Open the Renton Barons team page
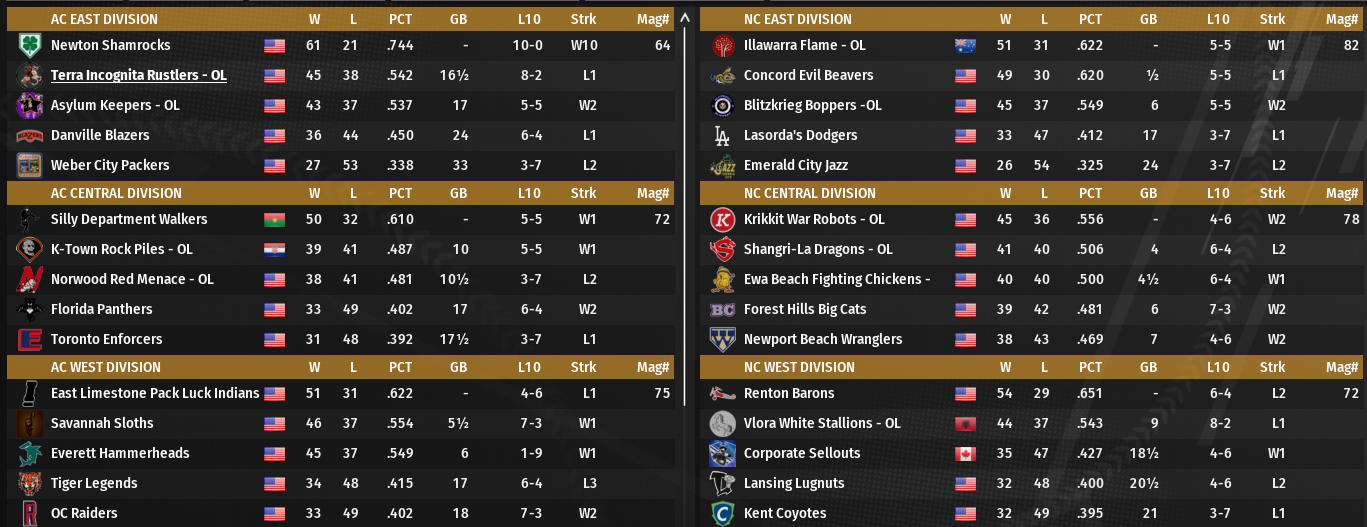 [x=788, y=393]
